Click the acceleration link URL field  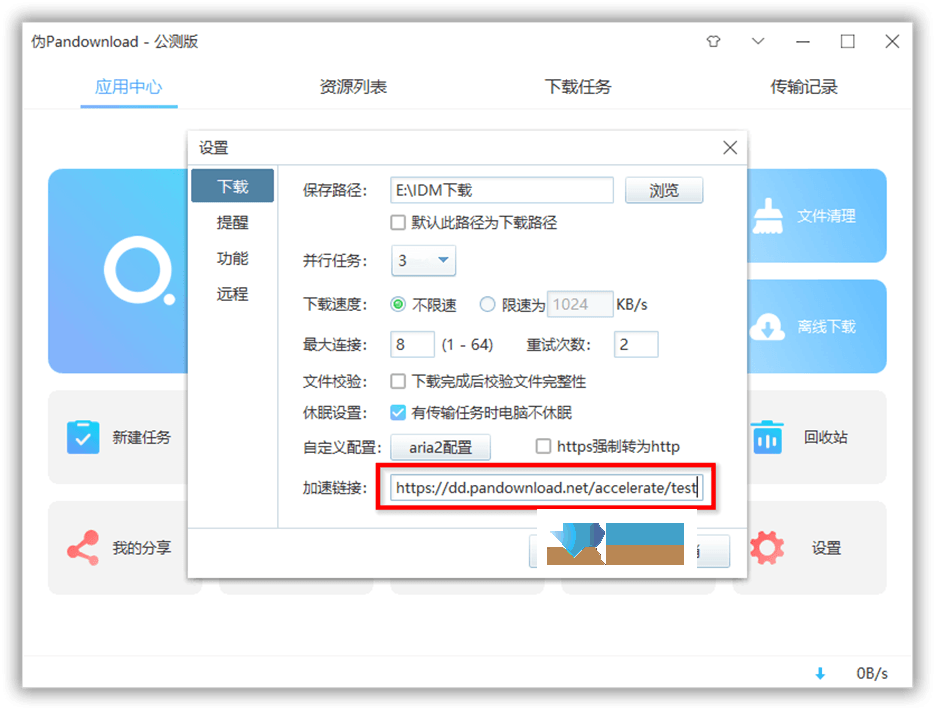click(546, 488)
